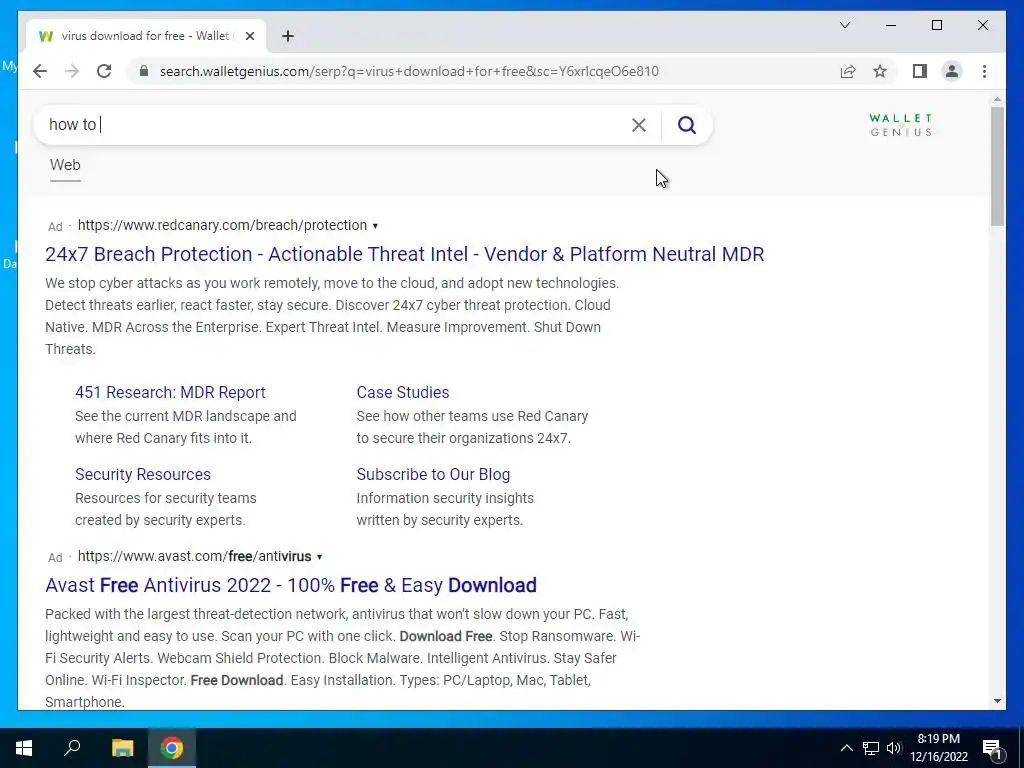Open Security Resources link
The height and width of the screenshot is (768, 1024).
[x=143, y=475]
